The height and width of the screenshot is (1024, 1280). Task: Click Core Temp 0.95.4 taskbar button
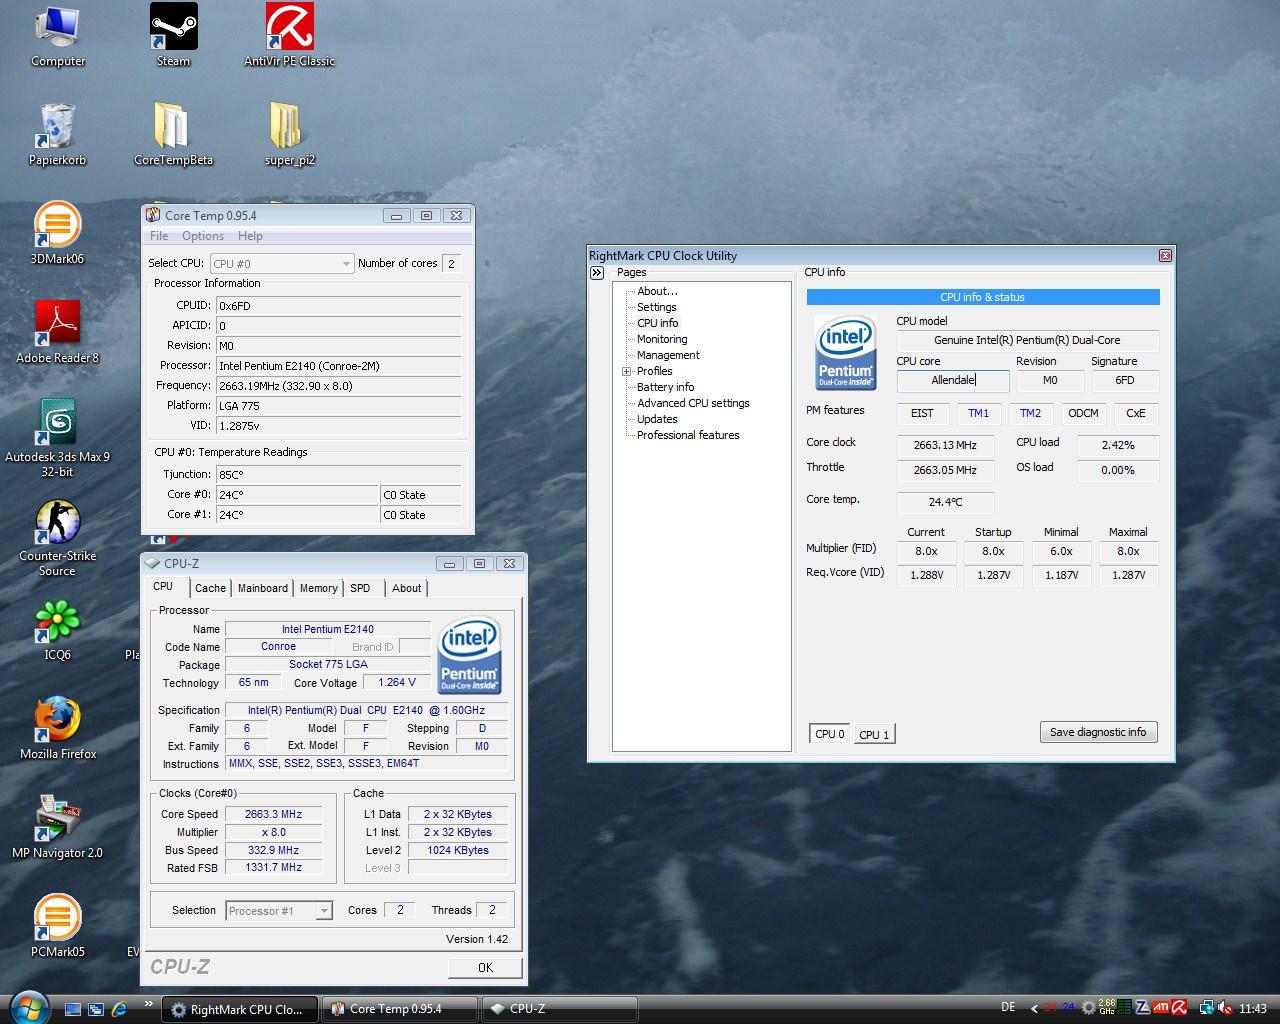point(399,1009)
